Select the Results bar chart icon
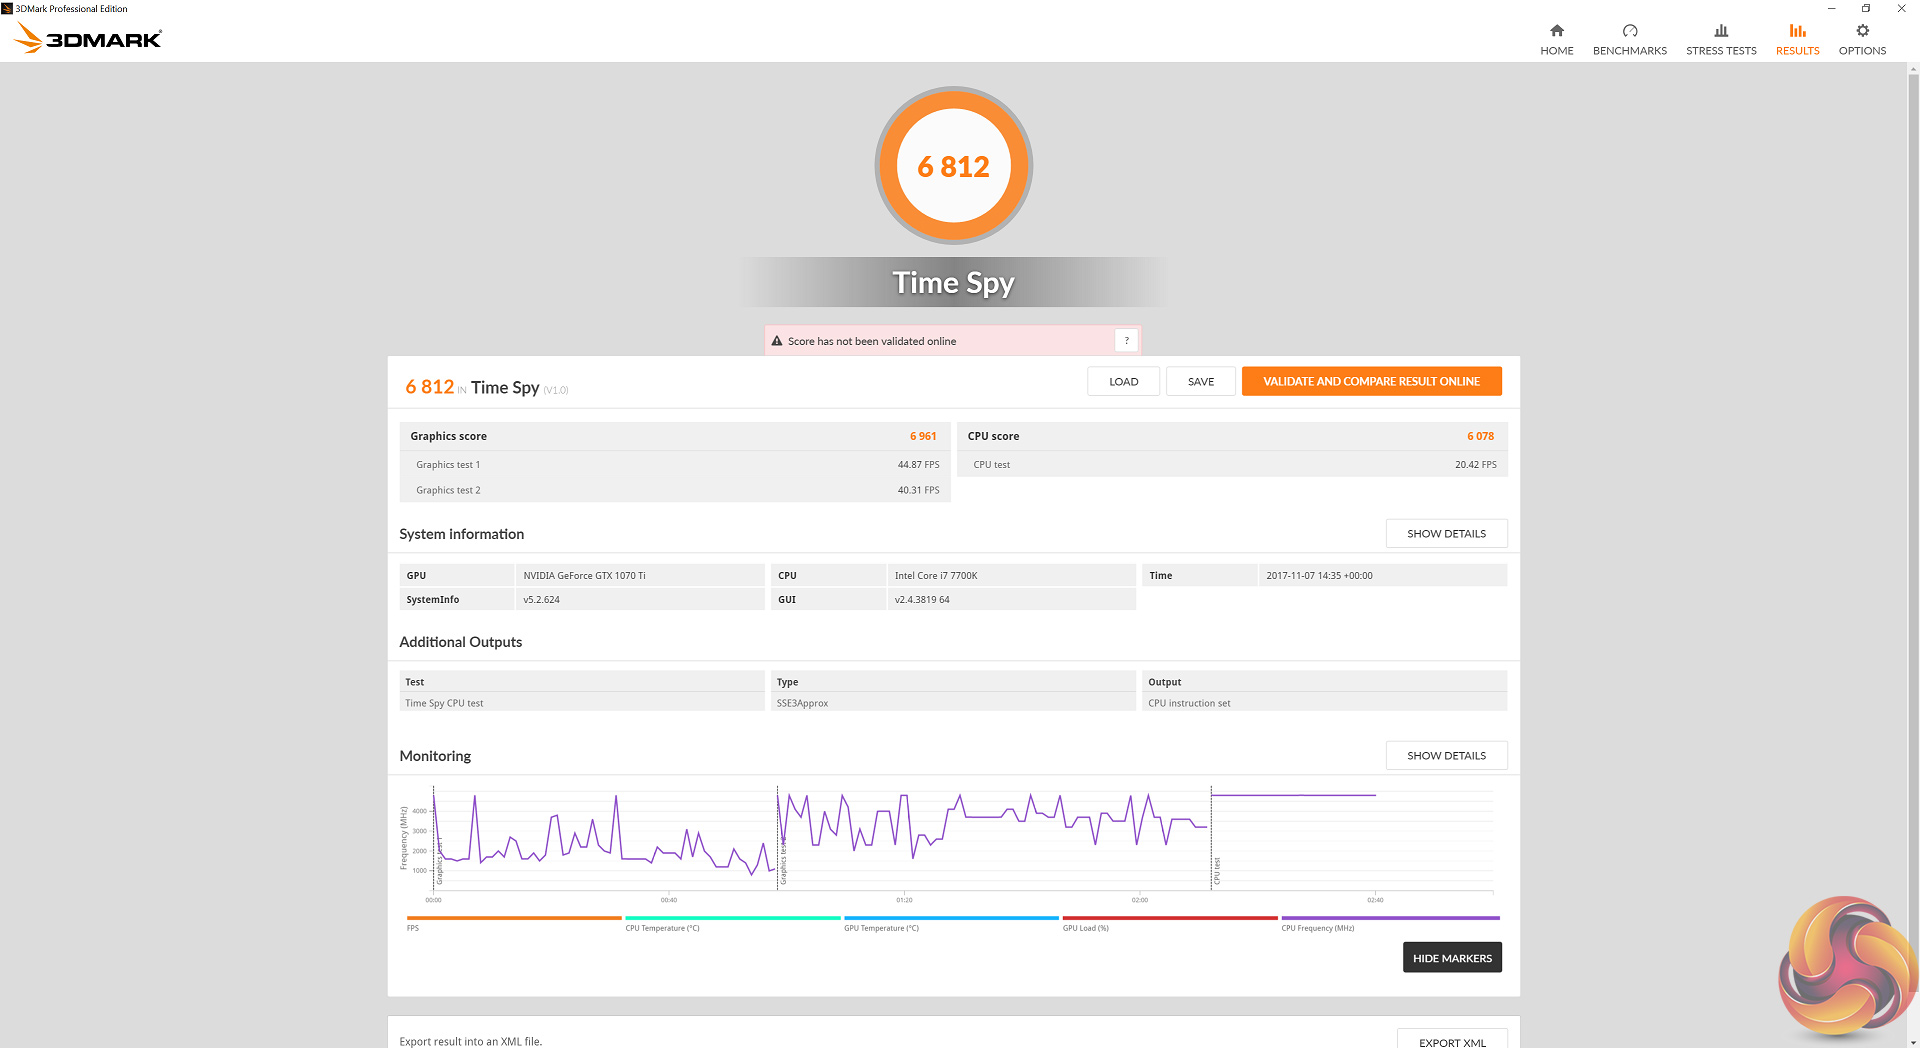This screenshot has width=1920, height=1048. 1797,31
